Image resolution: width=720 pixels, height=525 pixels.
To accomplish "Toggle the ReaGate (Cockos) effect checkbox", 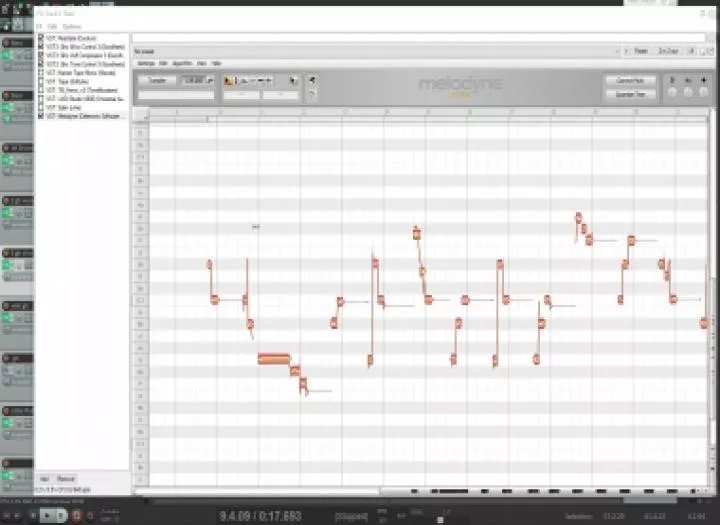I will click(41, 38).
